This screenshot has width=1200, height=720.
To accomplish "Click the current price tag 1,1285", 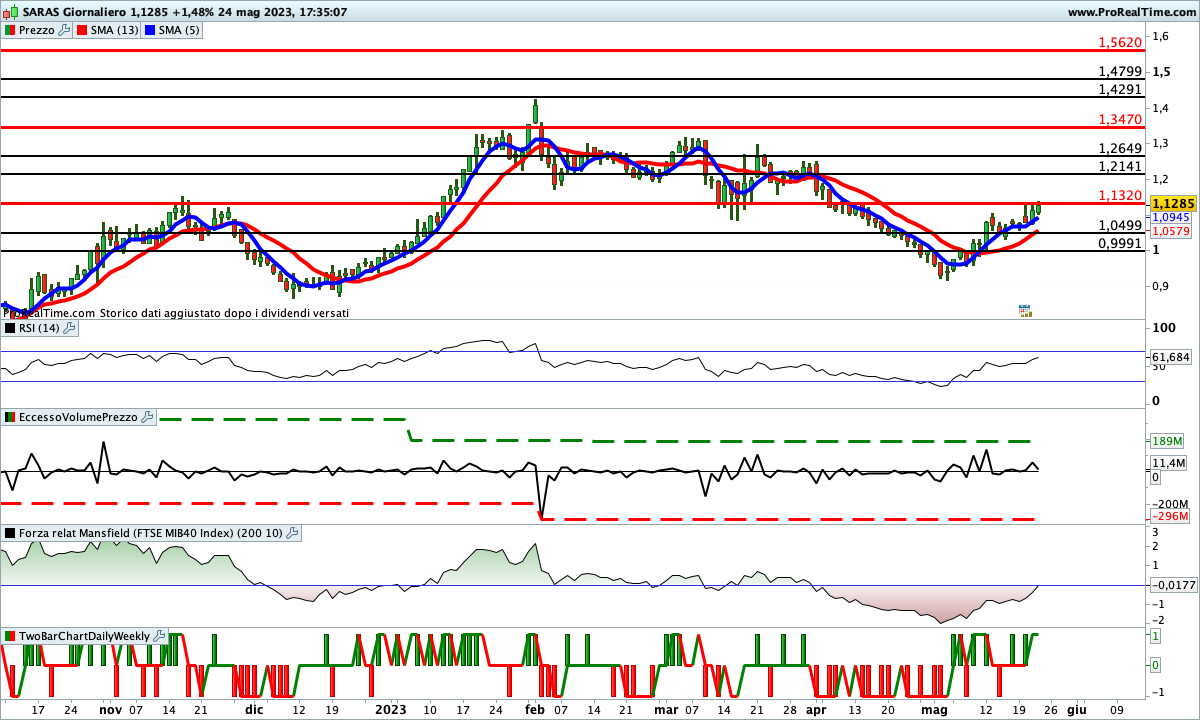I will click(1173, 202).
